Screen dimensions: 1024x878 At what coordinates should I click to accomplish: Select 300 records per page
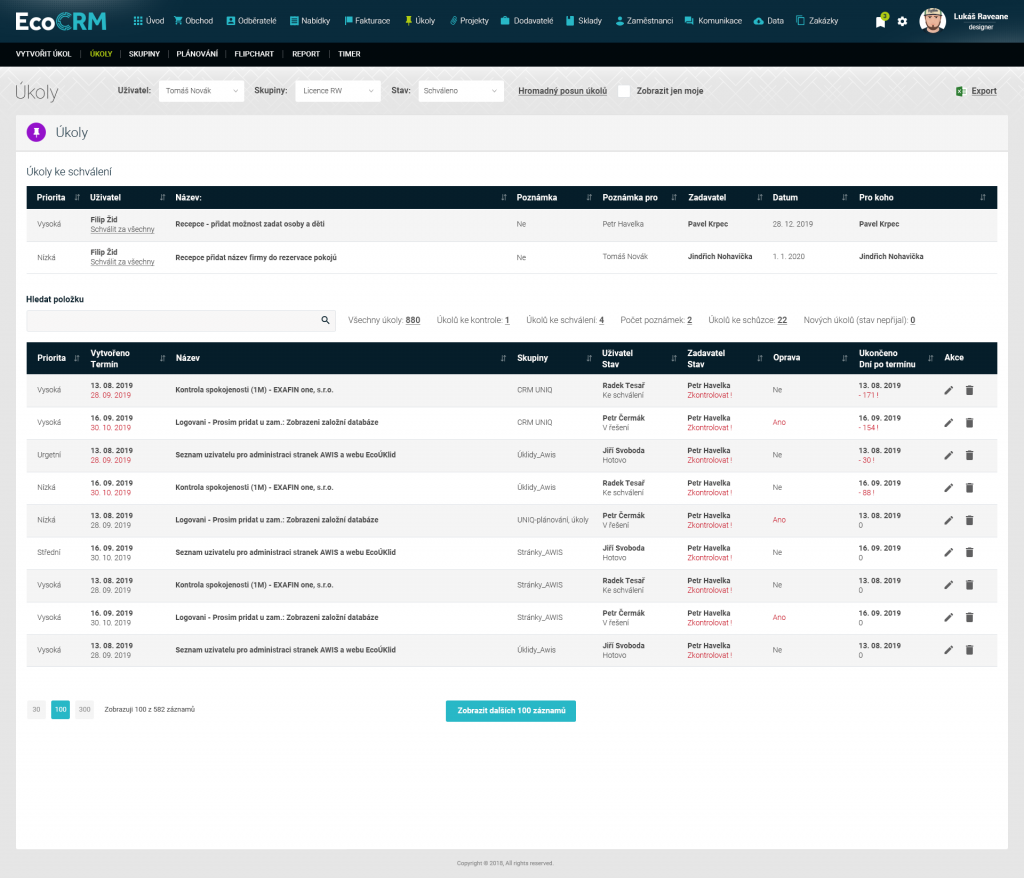[84, 709]
